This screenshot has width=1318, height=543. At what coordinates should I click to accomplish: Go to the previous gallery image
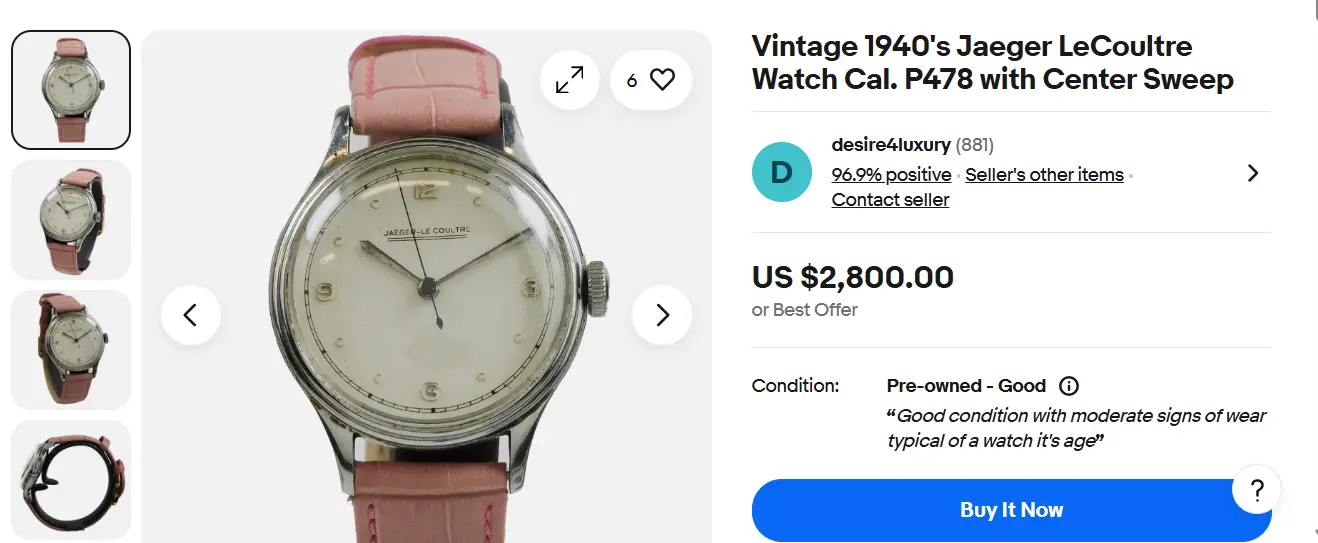[190, 315]
